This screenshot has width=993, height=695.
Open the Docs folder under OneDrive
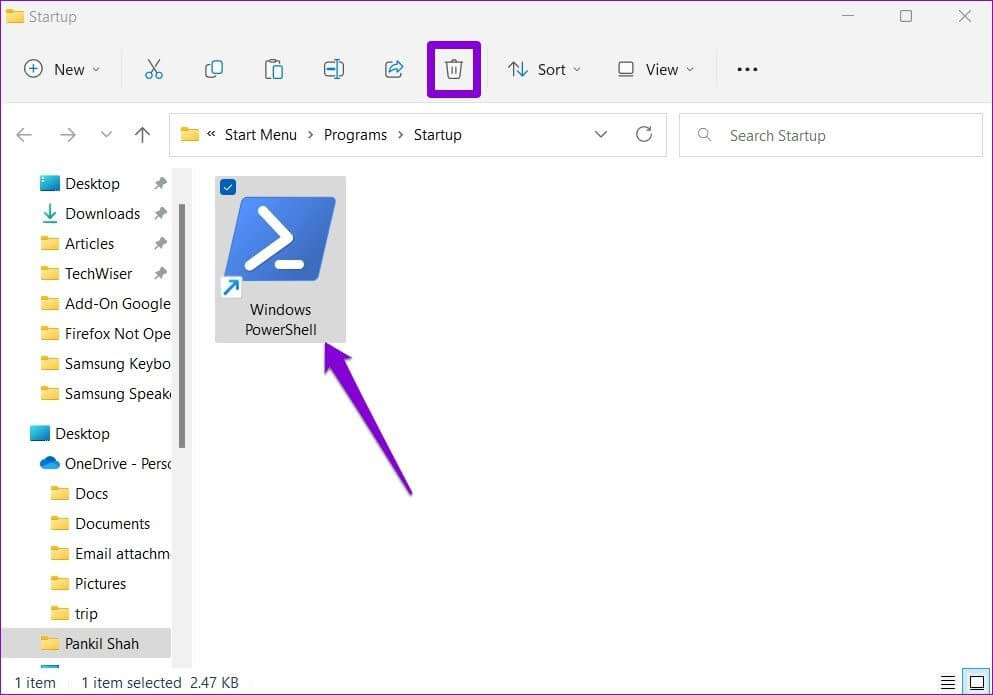click(x=91, y=494)
